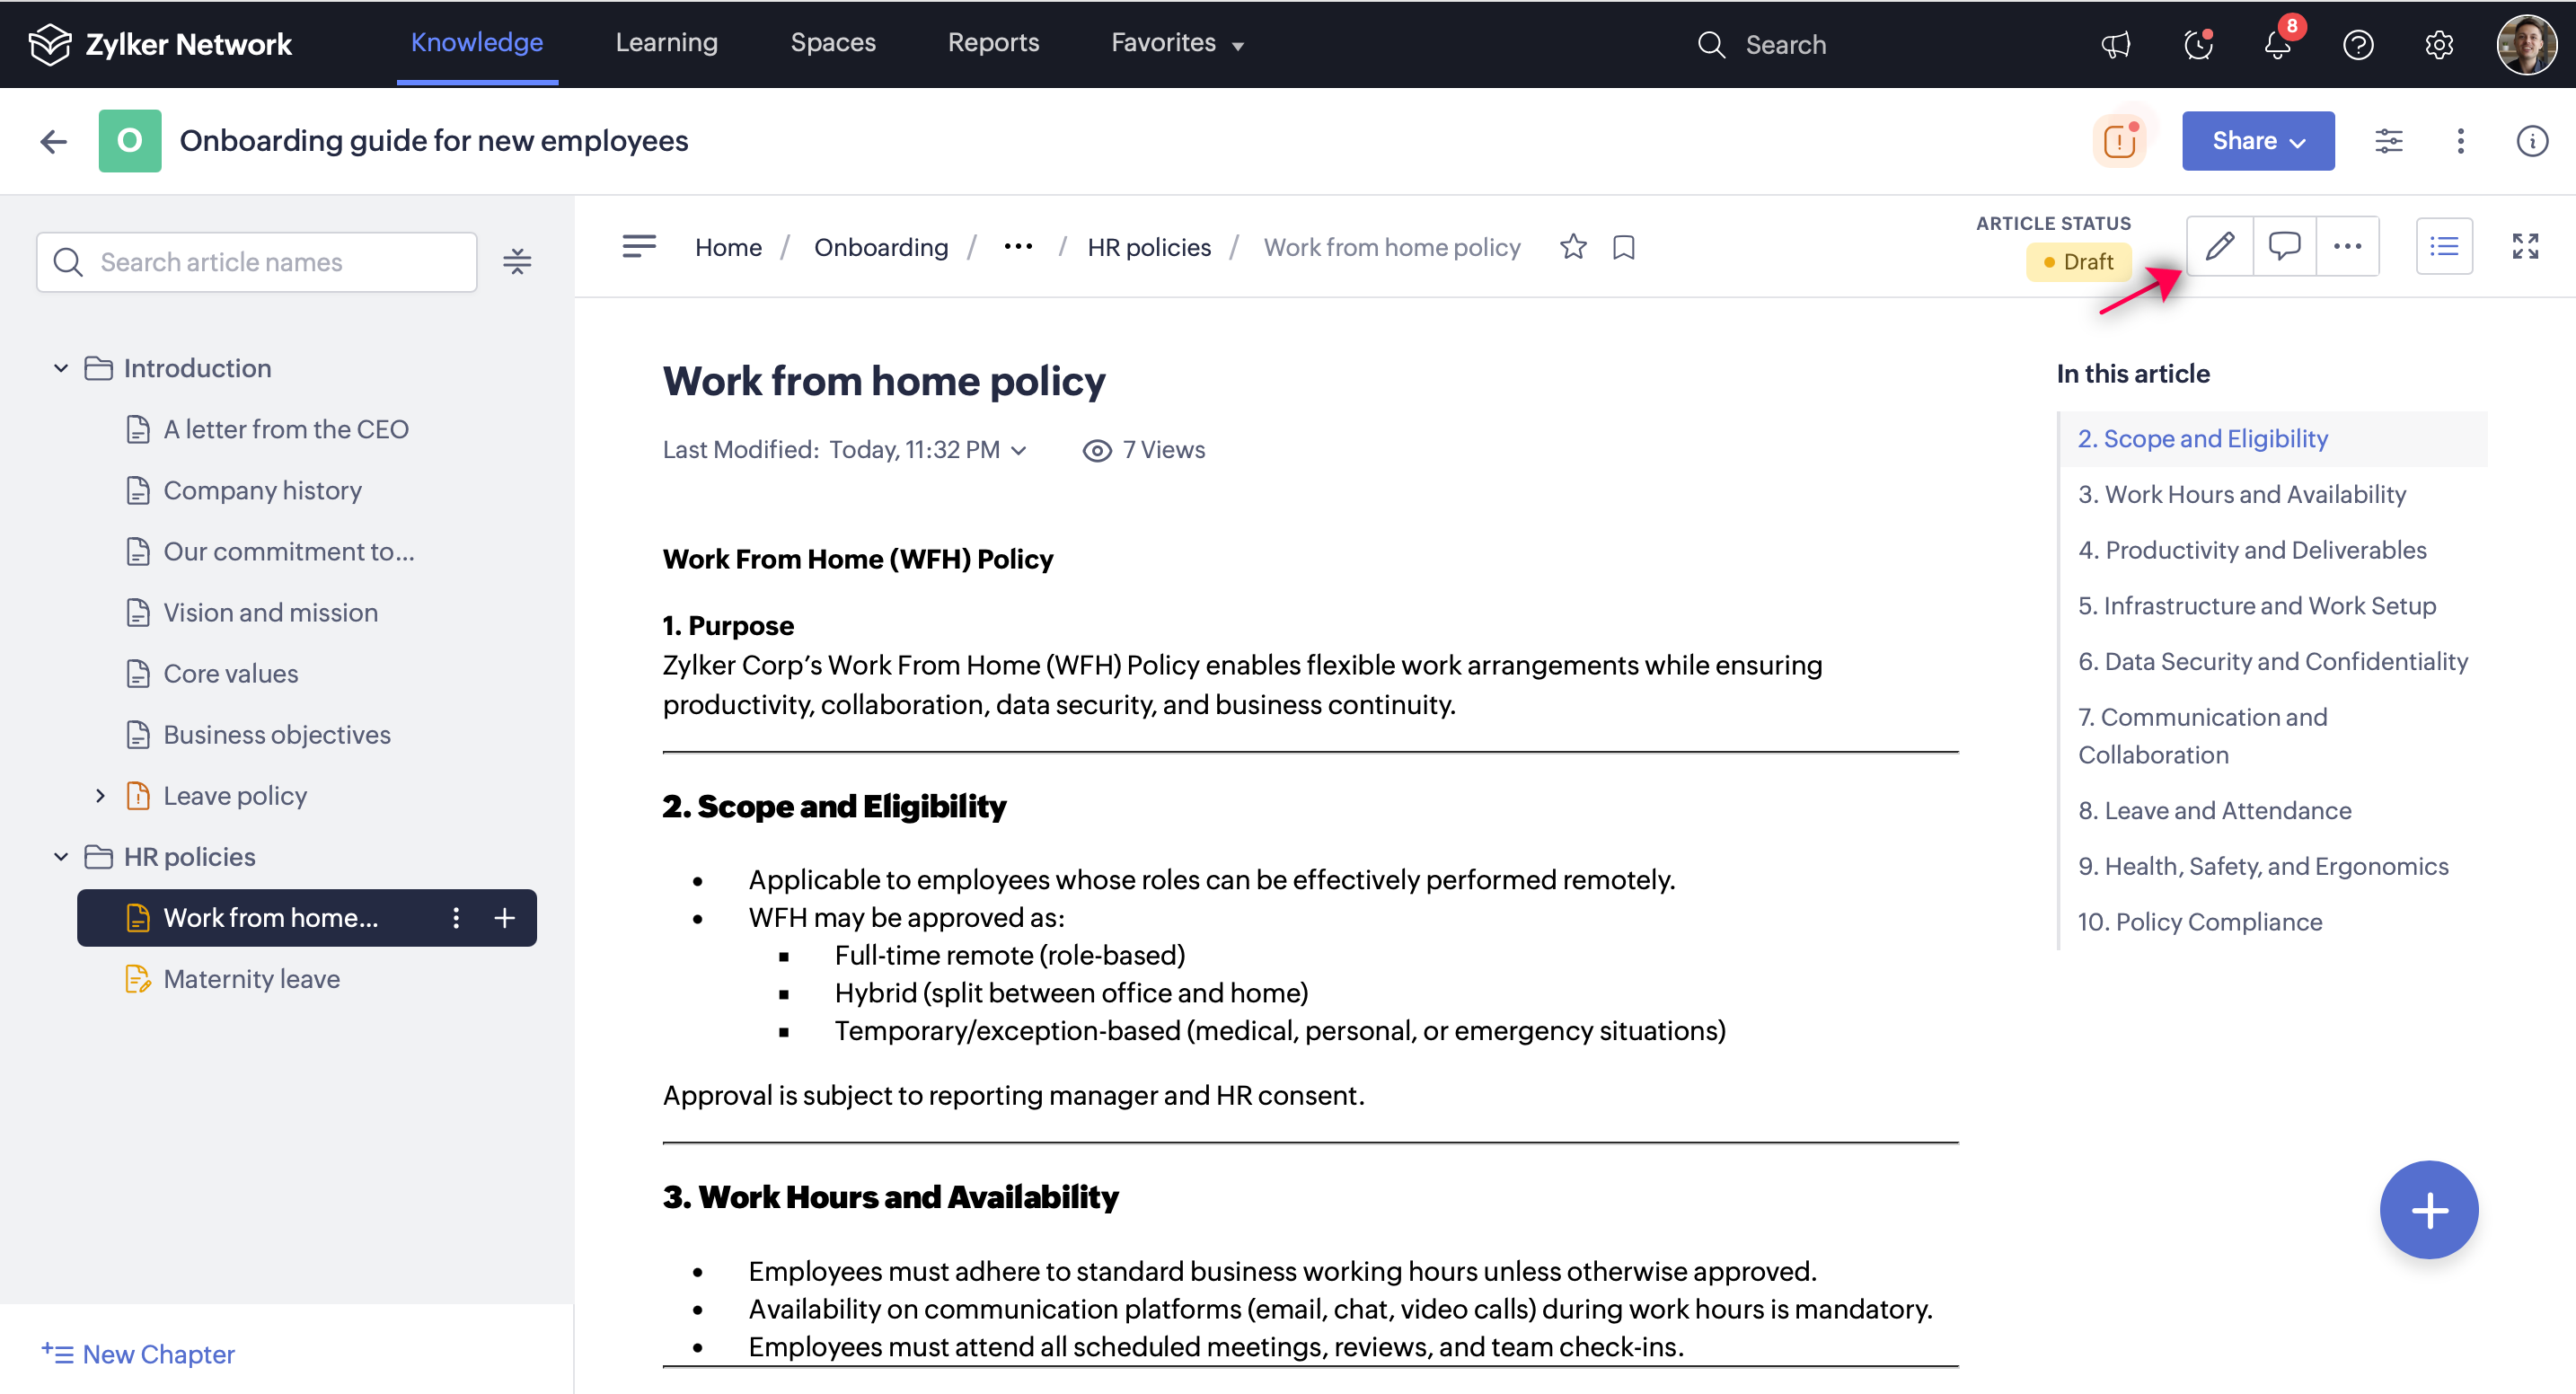Viewport: 2576px width, 1394px height.
Task: Open the Favorites menu
Action: click(1177, 43)
